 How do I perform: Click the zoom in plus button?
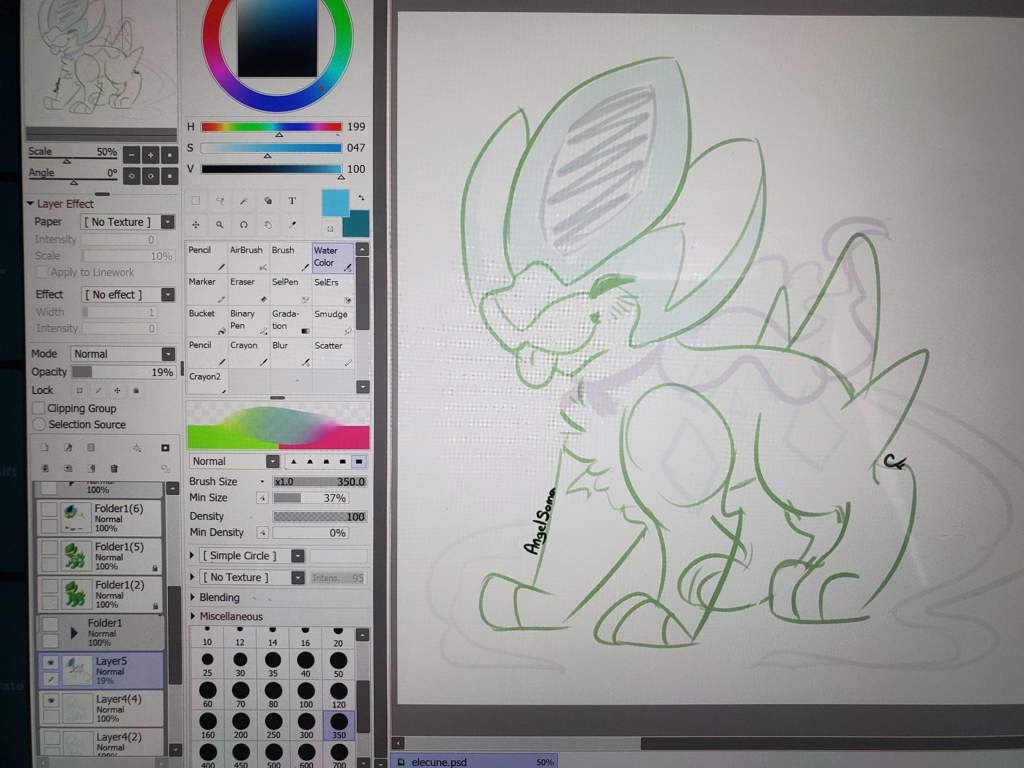click(150, 155)
